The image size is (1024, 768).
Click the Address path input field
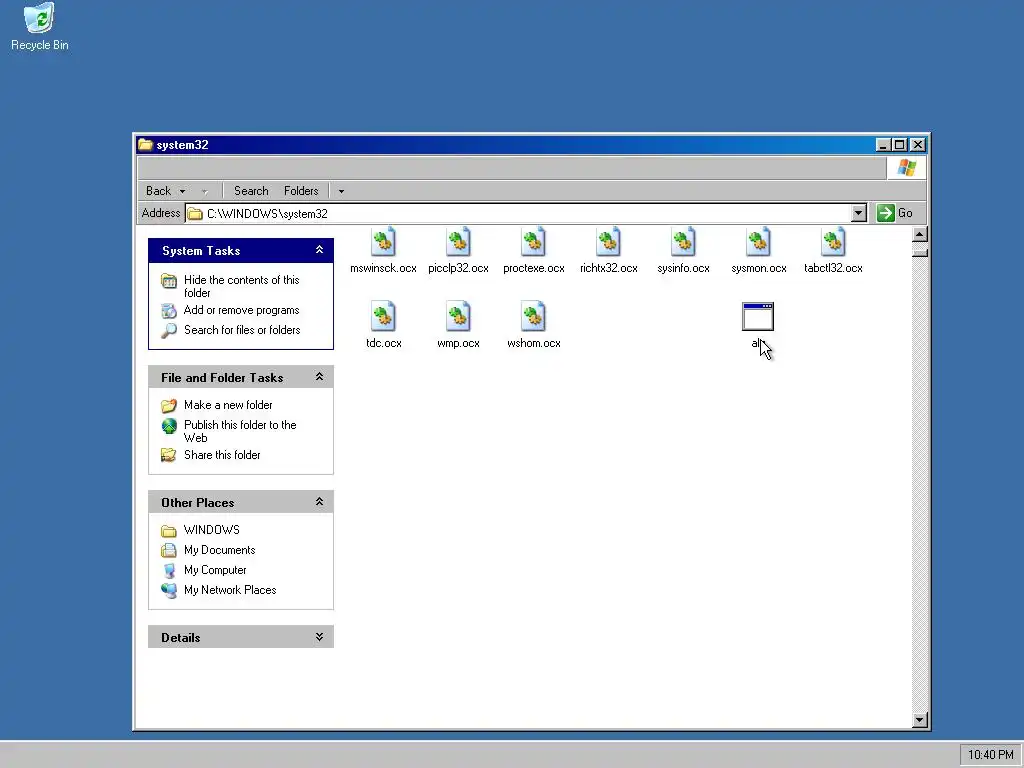526,214
